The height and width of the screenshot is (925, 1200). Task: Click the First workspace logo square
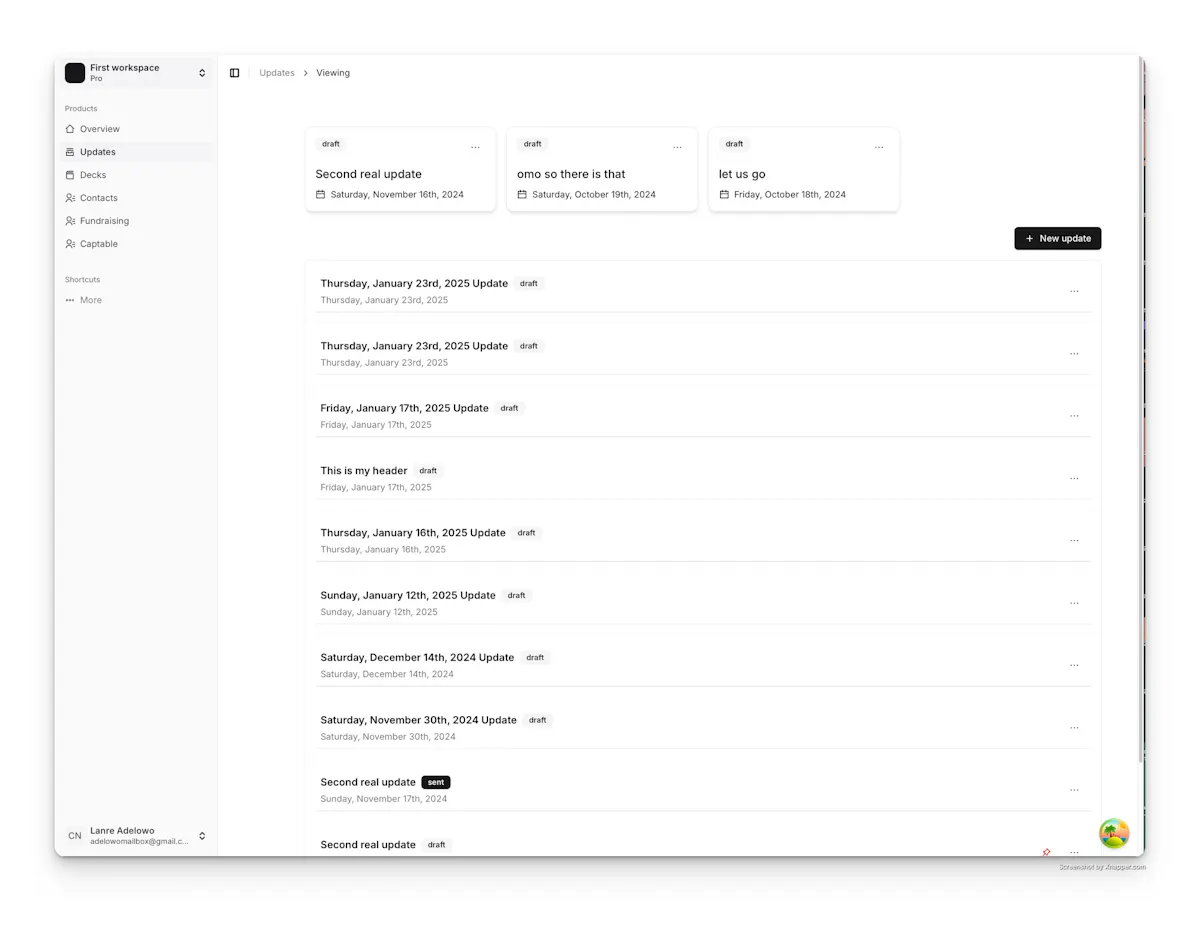75,73
